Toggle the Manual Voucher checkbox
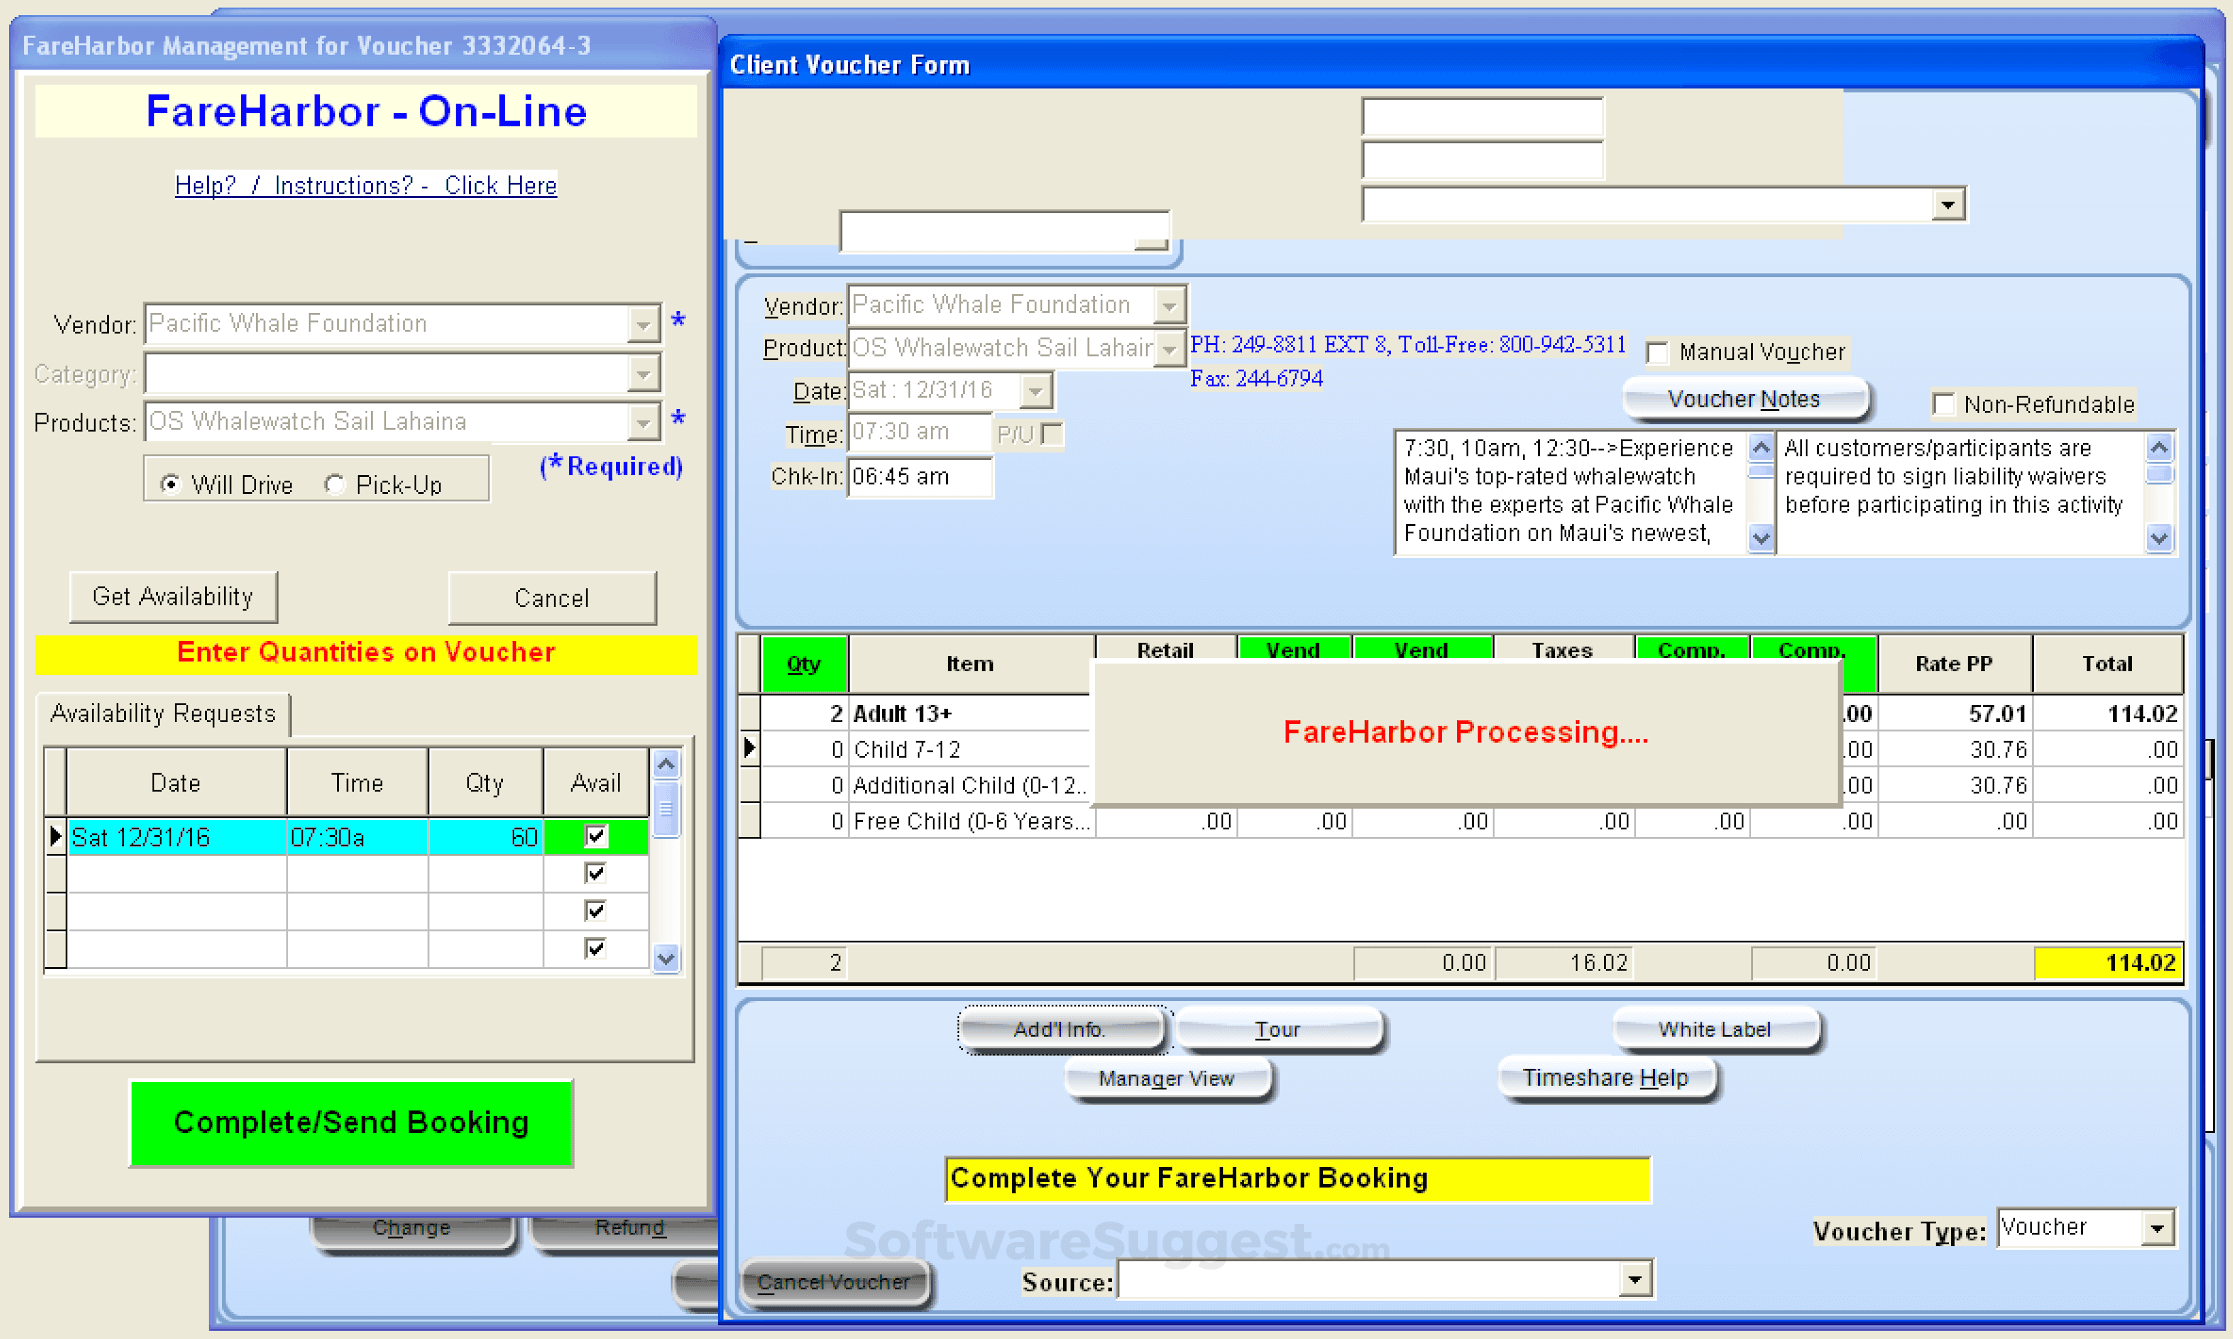 (x=1658, y=352)
